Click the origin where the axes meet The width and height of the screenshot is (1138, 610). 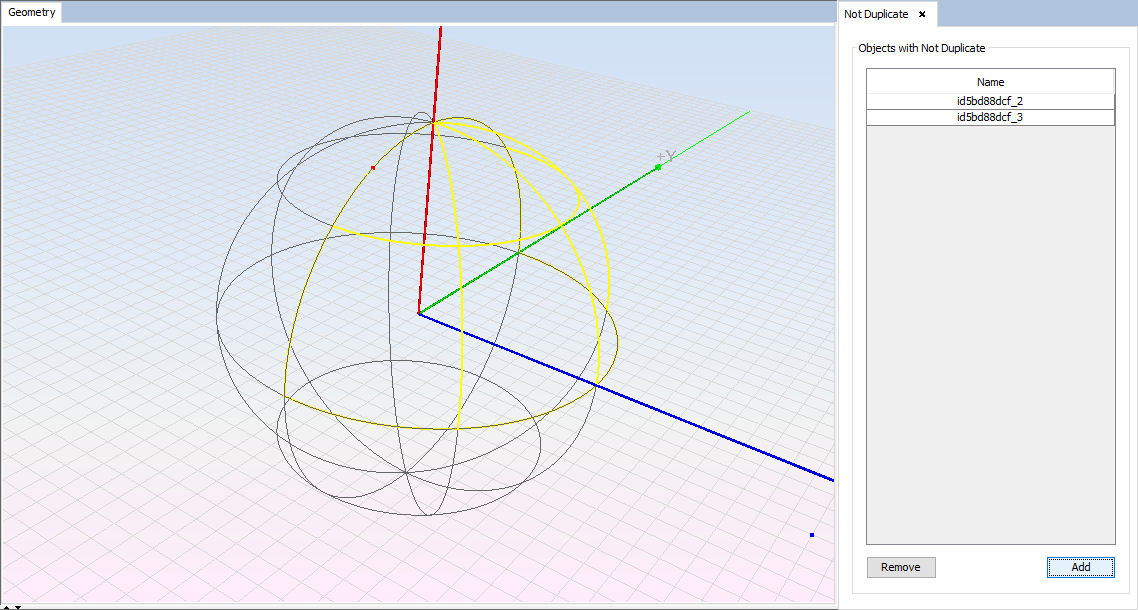point(418,313)
